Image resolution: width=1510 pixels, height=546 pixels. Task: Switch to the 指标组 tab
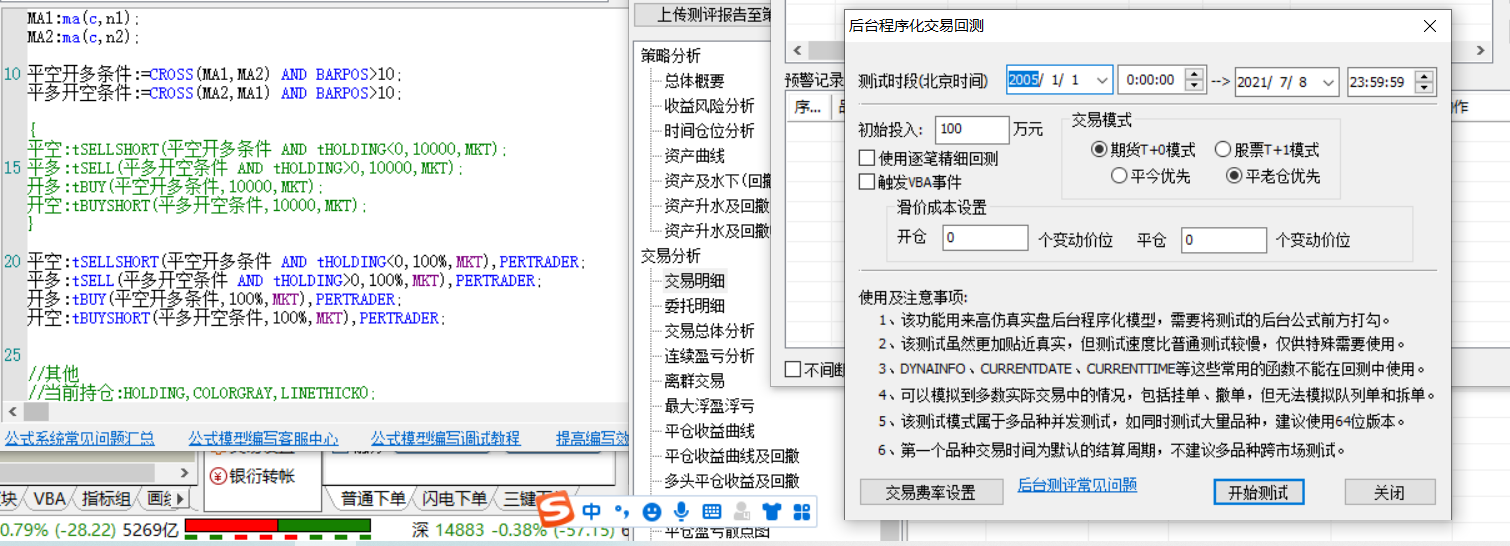point(106,499)
